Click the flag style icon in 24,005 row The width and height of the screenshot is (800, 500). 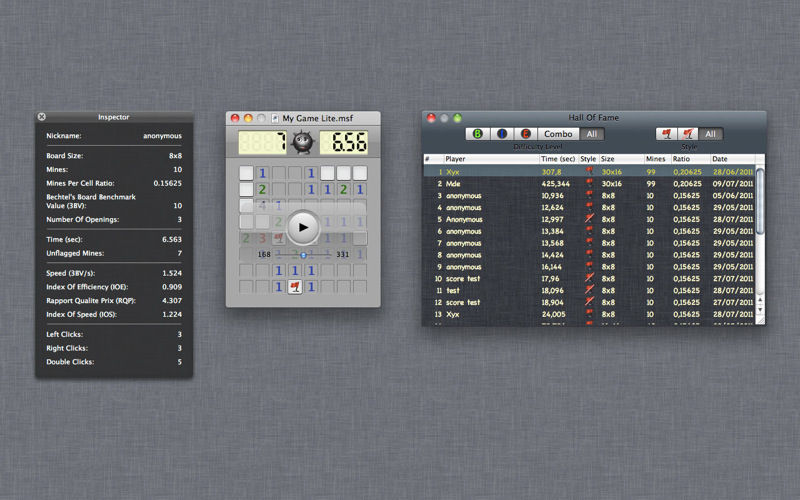pyautogui.click(x=590, y=313)
